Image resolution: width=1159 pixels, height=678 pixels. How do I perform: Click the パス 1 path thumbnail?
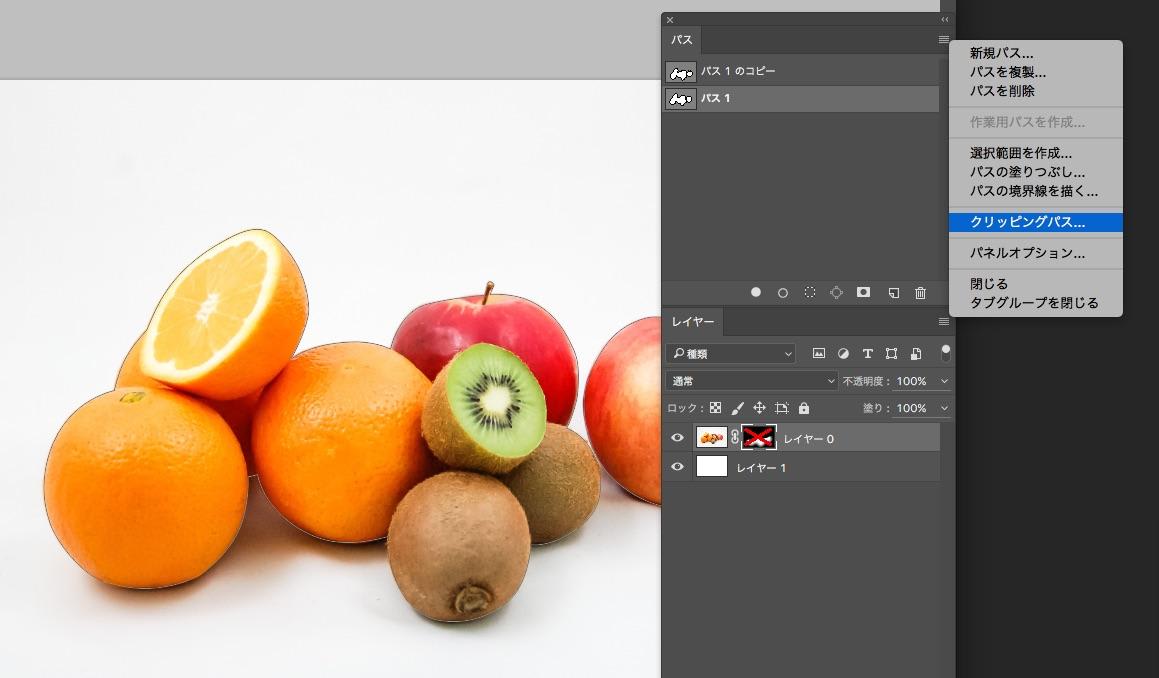click(x=680, y=98)
